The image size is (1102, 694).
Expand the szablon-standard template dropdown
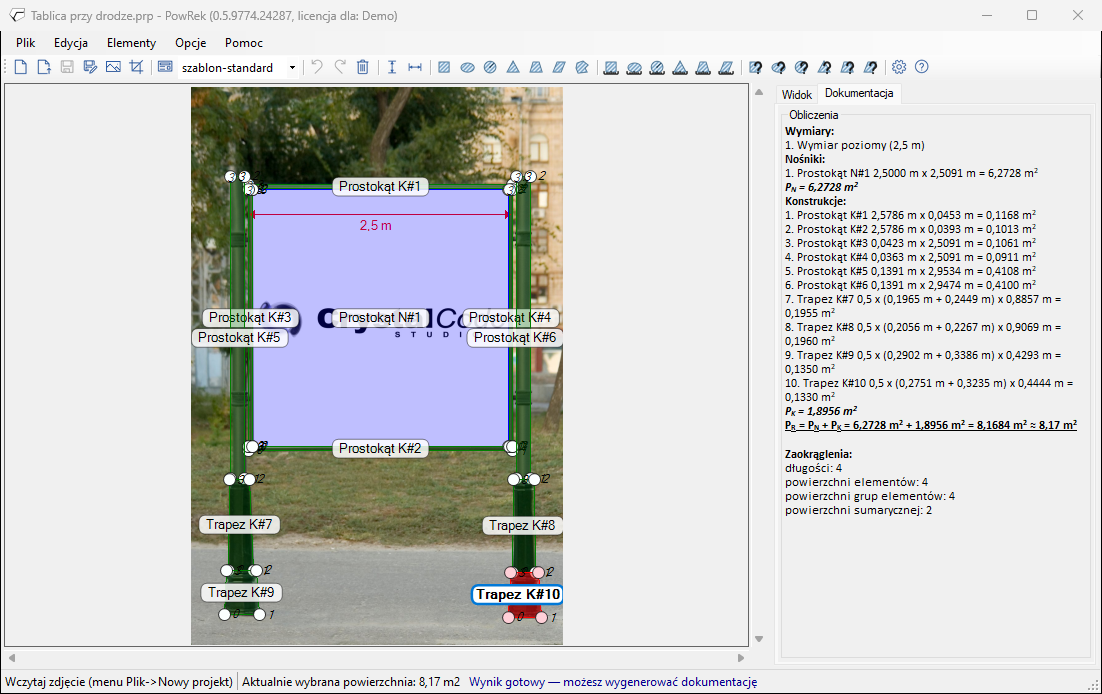pos(292,68)
